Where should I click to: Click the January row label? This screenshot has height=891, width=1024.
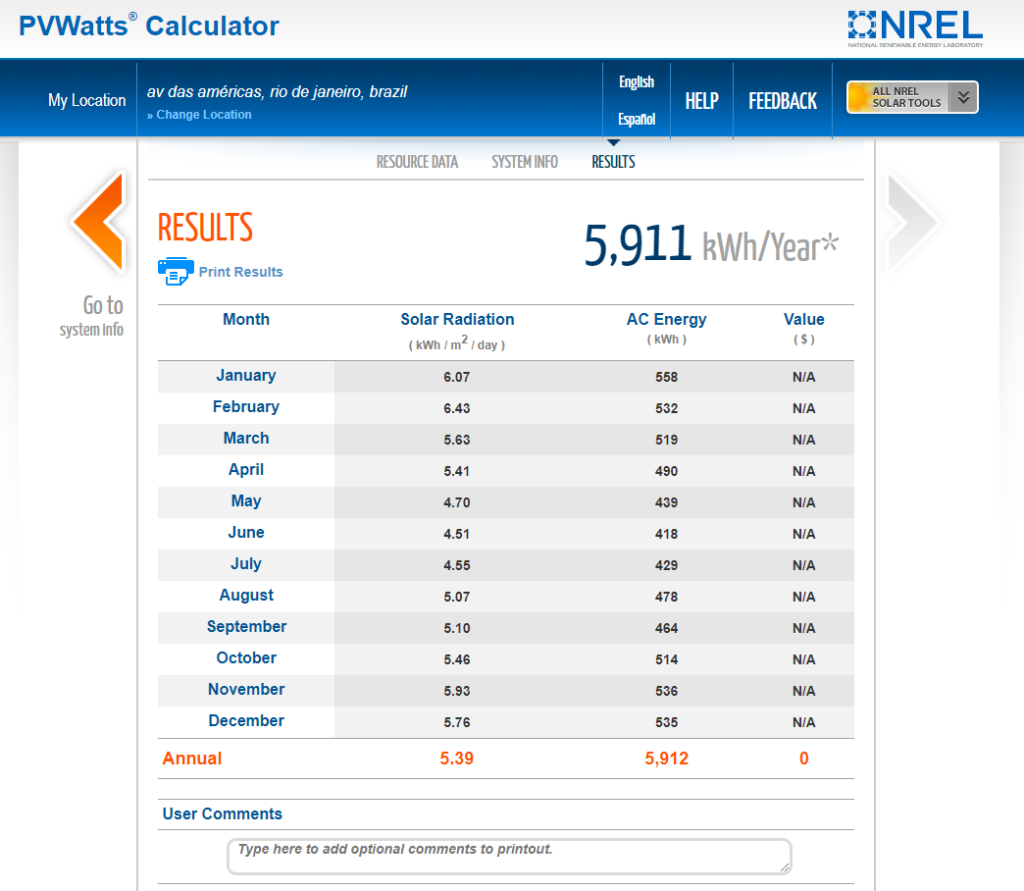(x=246, y=376)
